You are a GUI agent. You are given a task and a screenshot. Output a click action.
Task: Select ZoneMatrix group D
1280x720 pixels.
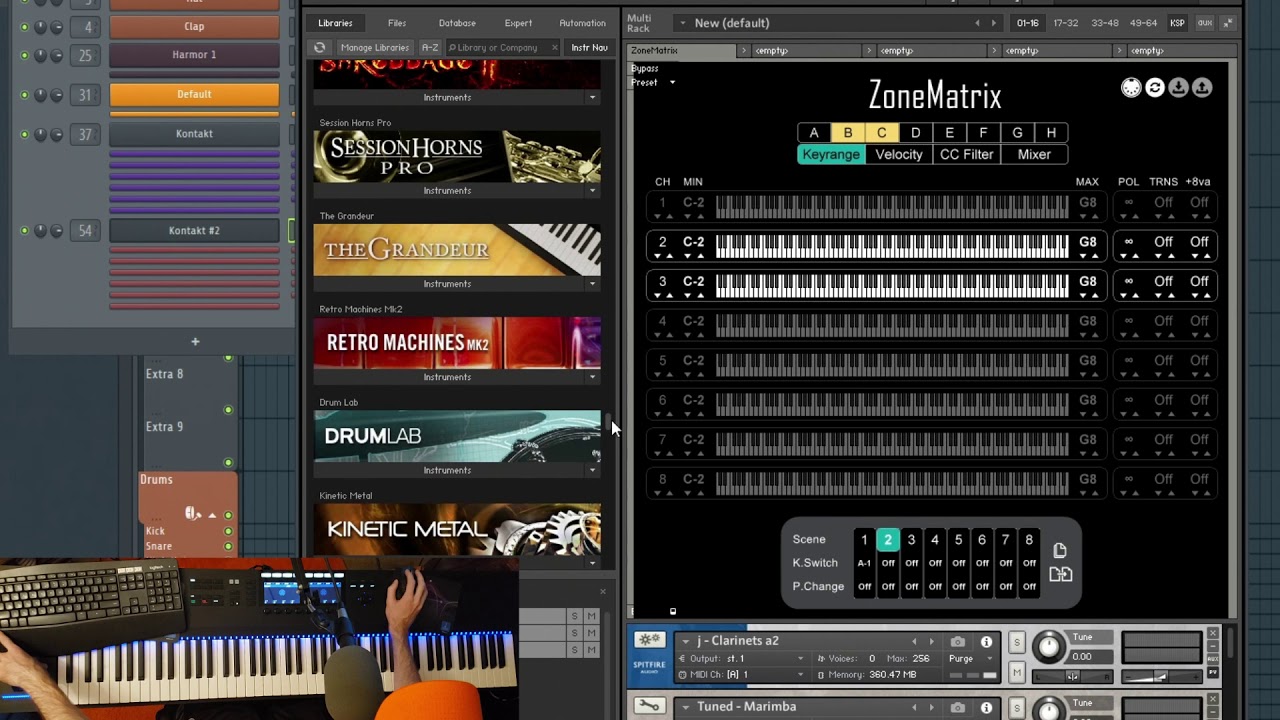[x=915, y=133]
